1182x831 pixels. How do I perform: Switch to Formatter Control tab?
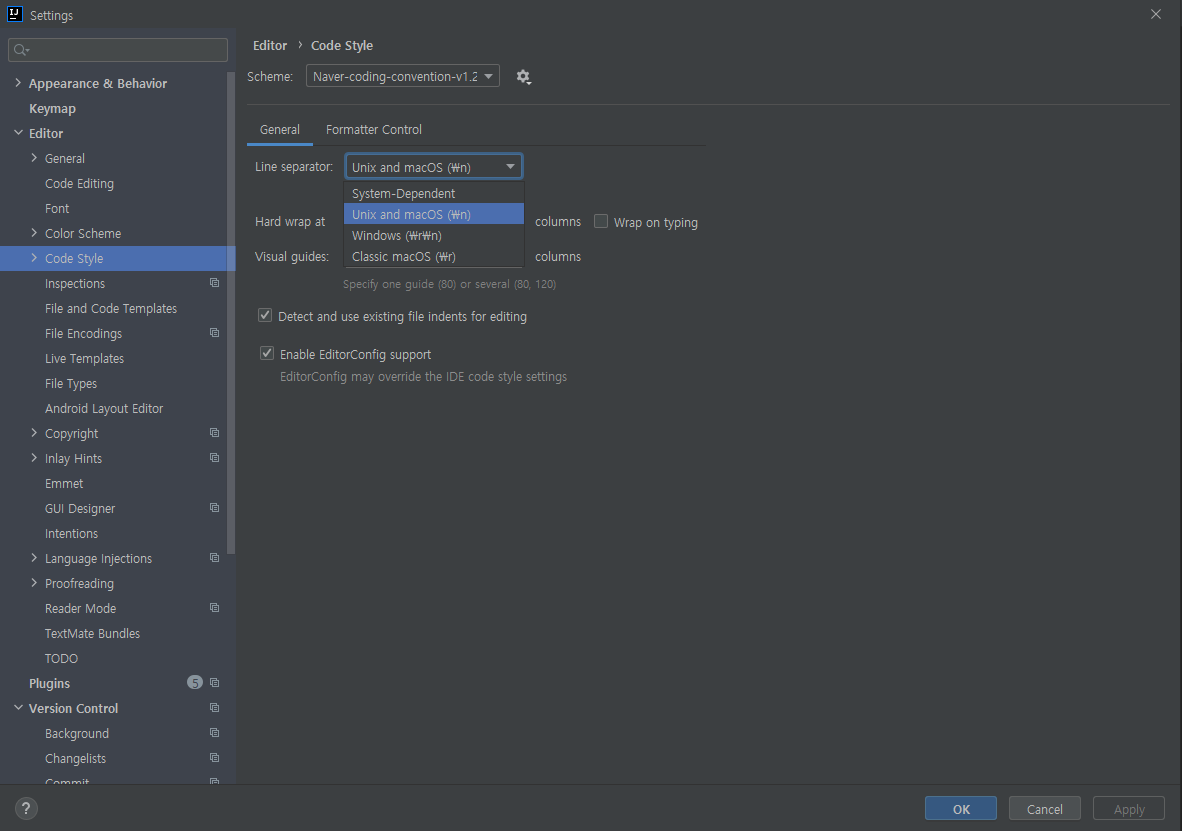click(374, 130)
